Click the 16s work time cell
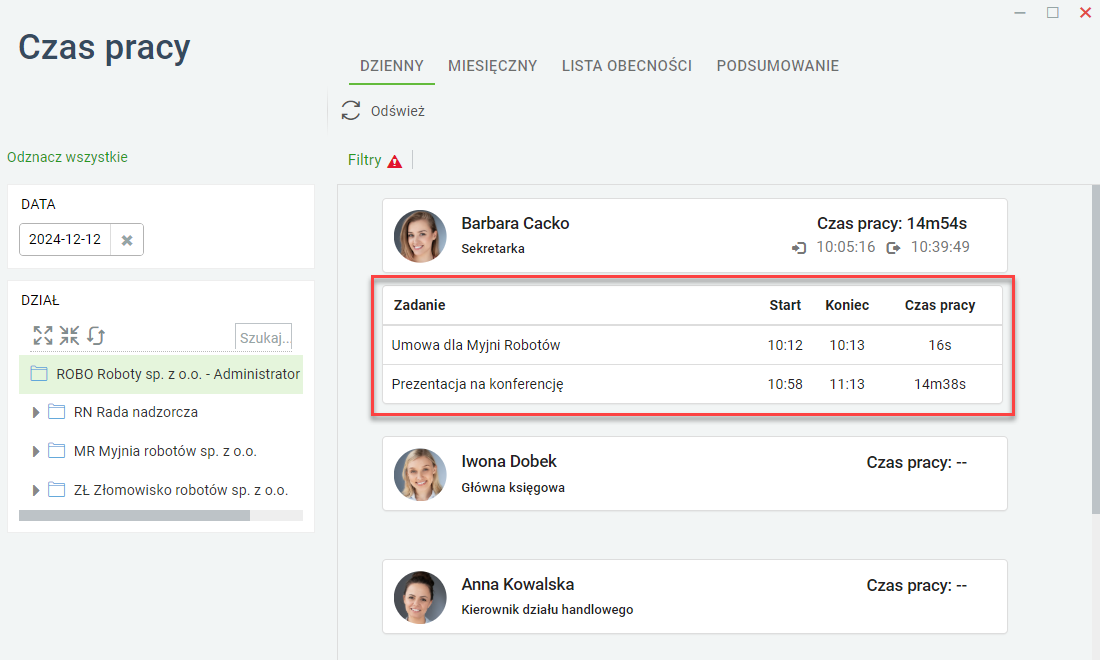Screen dimensions: 1100x660 pos(939,345)
